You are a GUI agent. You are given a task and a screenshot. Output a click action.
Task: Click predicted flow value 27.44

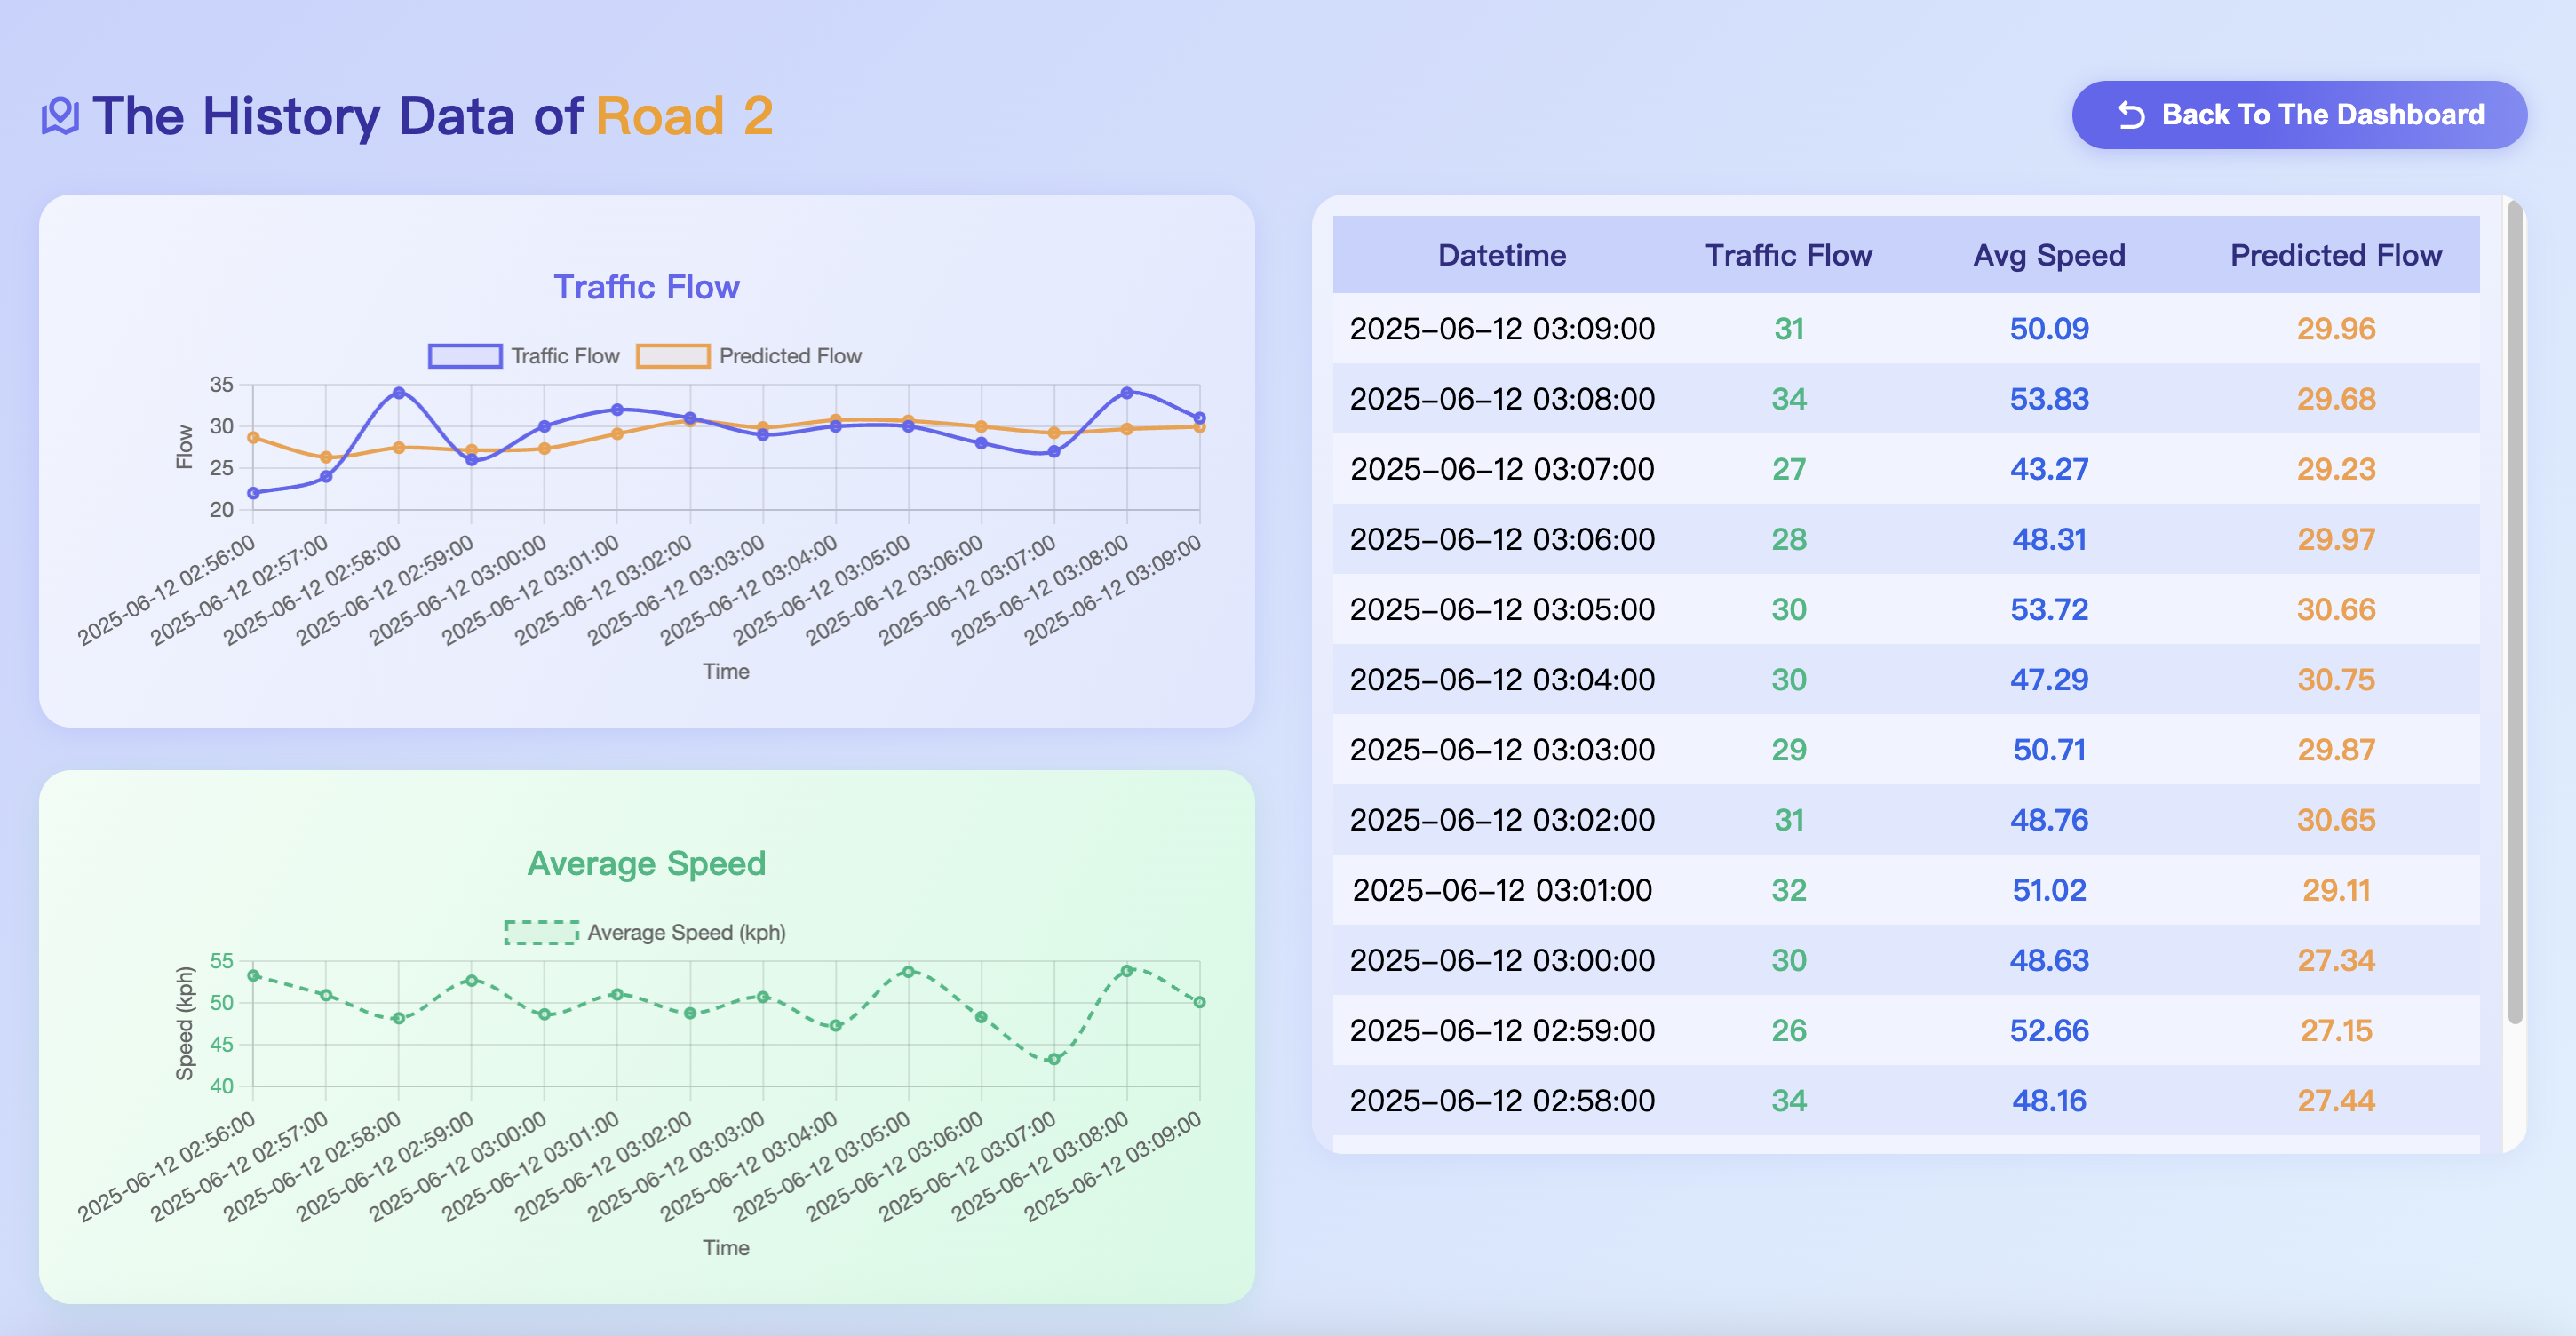pyautogui.click(x=2336, y=1100)
